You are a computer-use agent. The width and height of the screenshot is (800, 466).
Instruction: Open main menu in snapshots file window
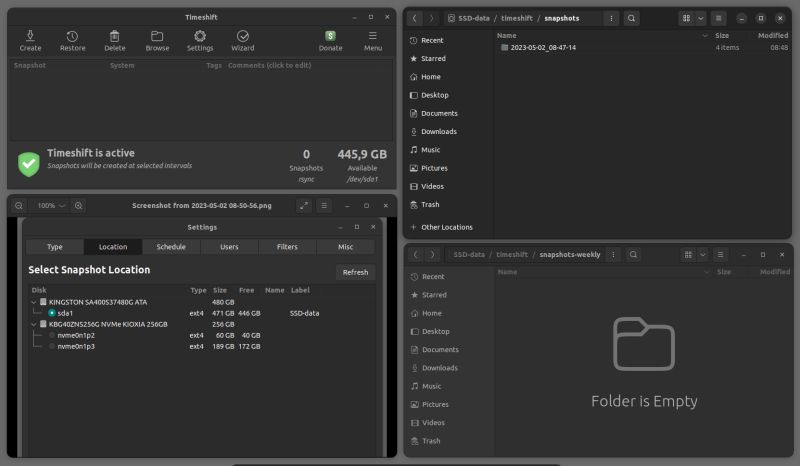click(x=718, y=18)
